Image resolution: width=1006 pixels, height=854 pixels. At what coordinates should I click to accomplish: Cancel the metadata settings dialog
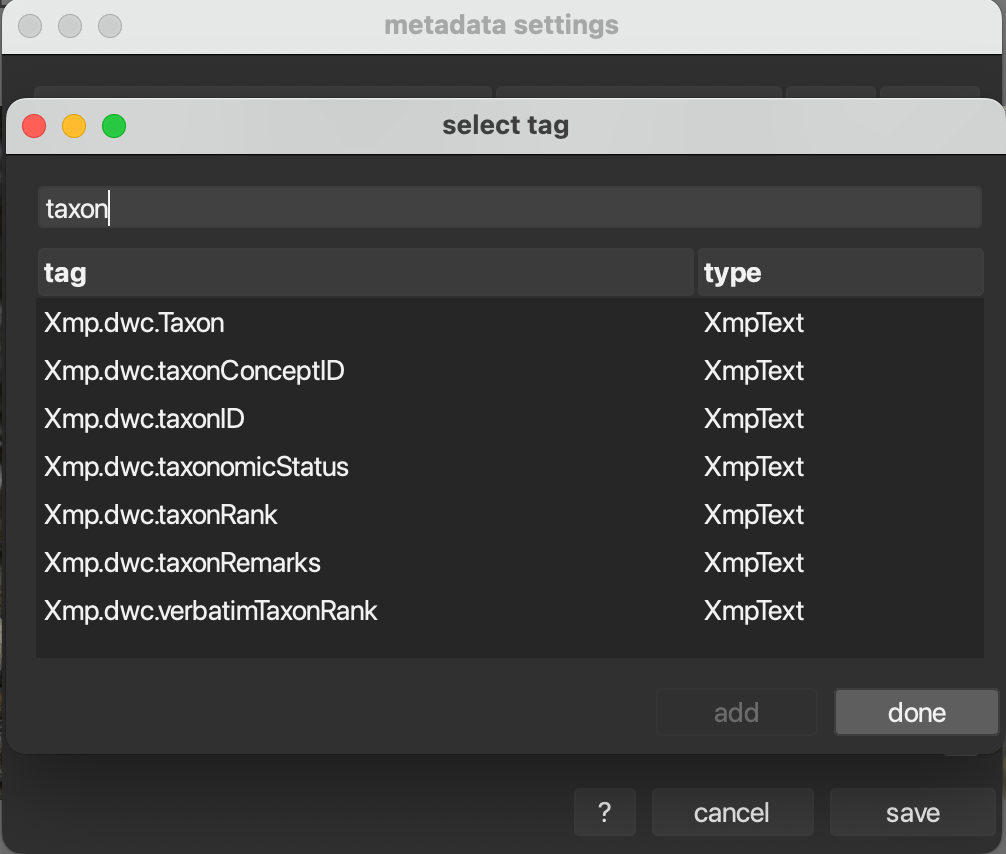click(x=732, y=812)
